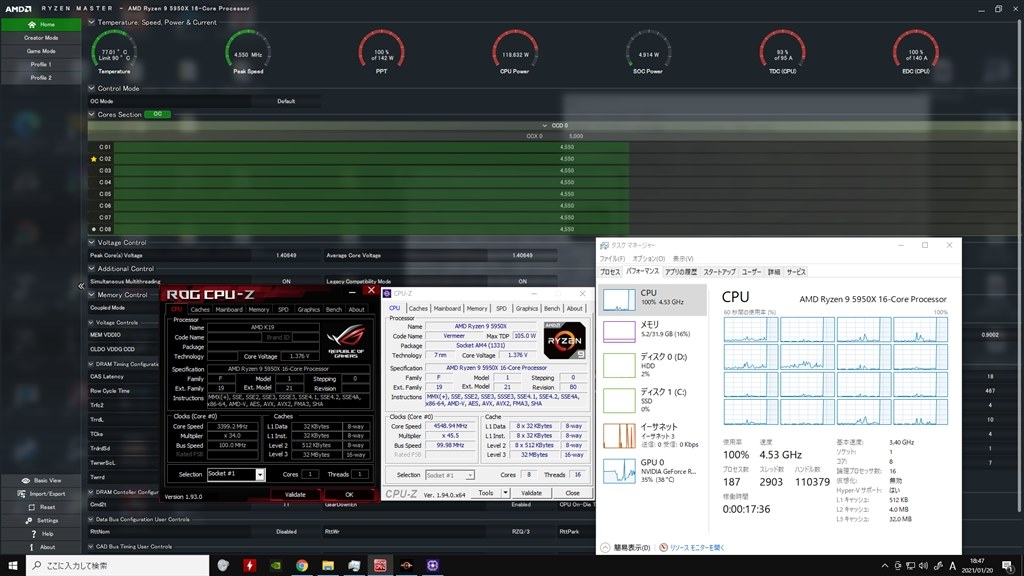Screen dimensions: 1024x576
Task: Collapse the Memory Control section
Action: click(x=91, y=295)
